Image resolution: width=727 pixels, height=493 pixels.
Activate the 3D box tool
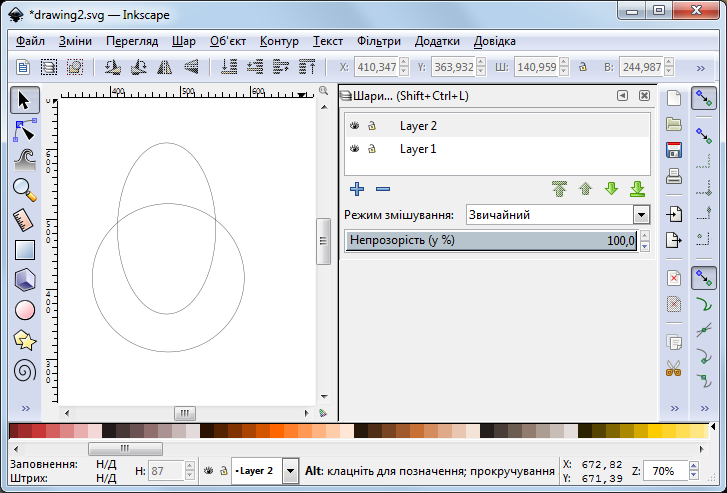coord(25,280)
